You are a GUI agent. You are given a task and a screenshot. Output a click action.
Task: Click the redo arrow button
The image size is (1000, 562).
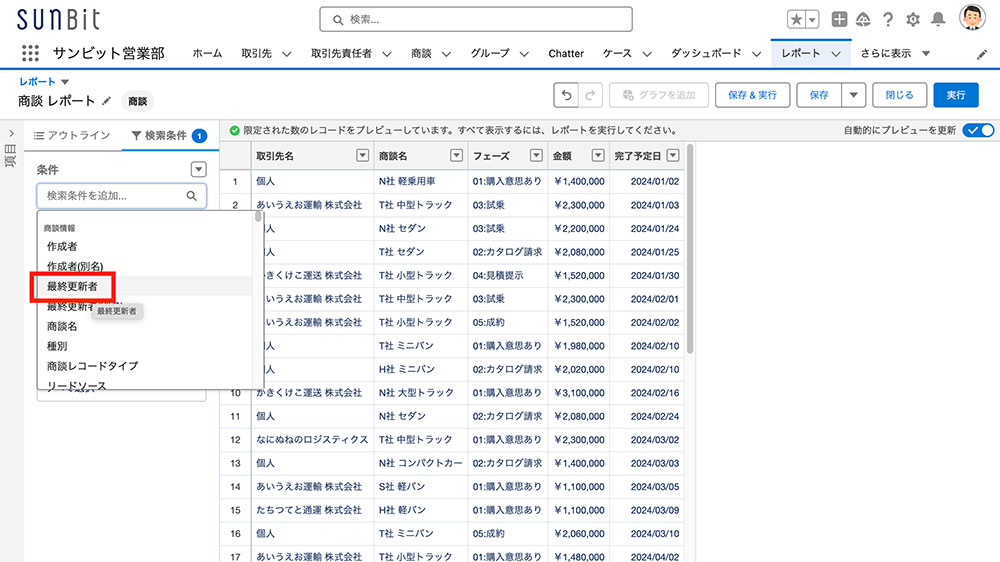[590, 95]
